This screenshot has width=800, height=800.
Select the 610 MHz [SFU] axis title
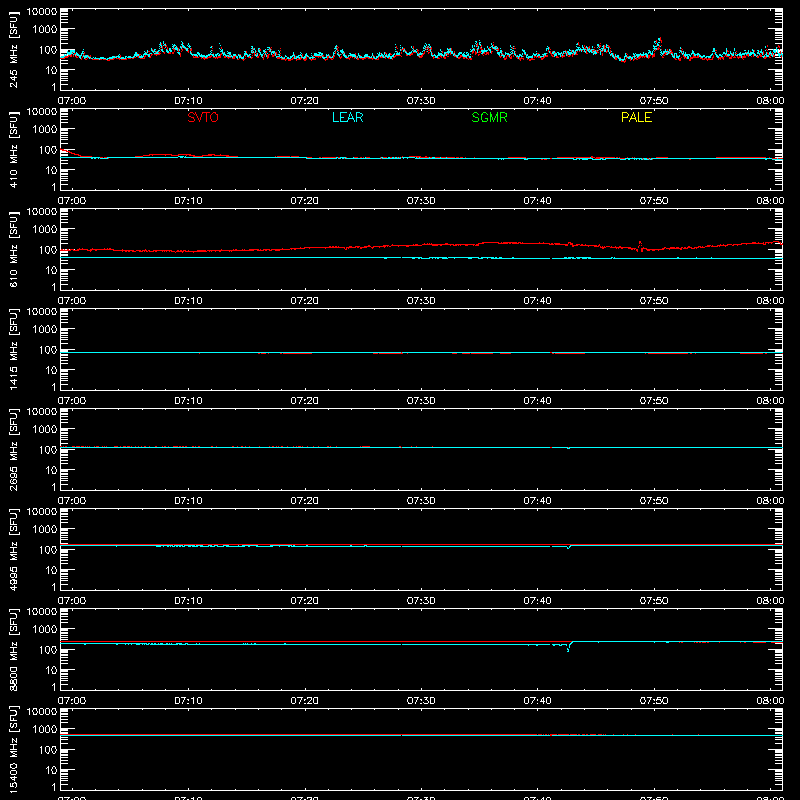(x=14, y=249)
